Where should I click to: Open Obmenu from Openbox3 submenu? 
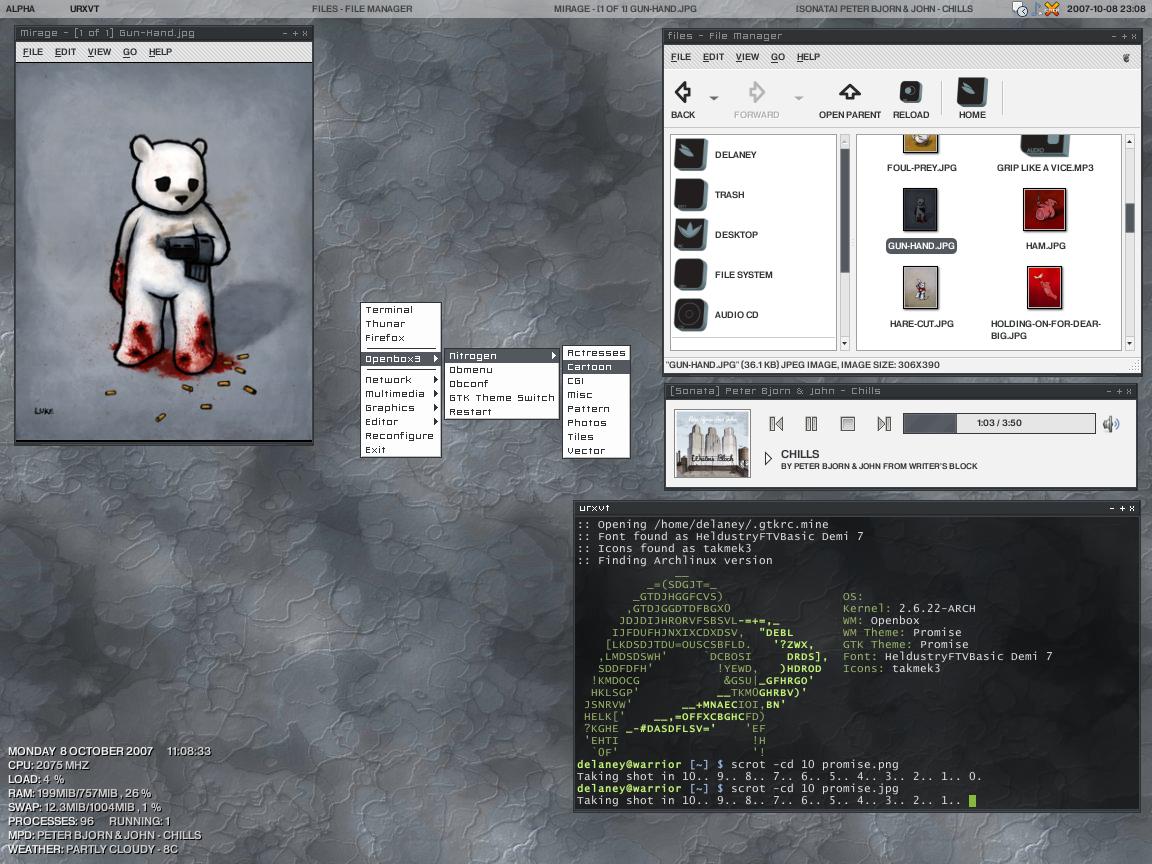502,370
